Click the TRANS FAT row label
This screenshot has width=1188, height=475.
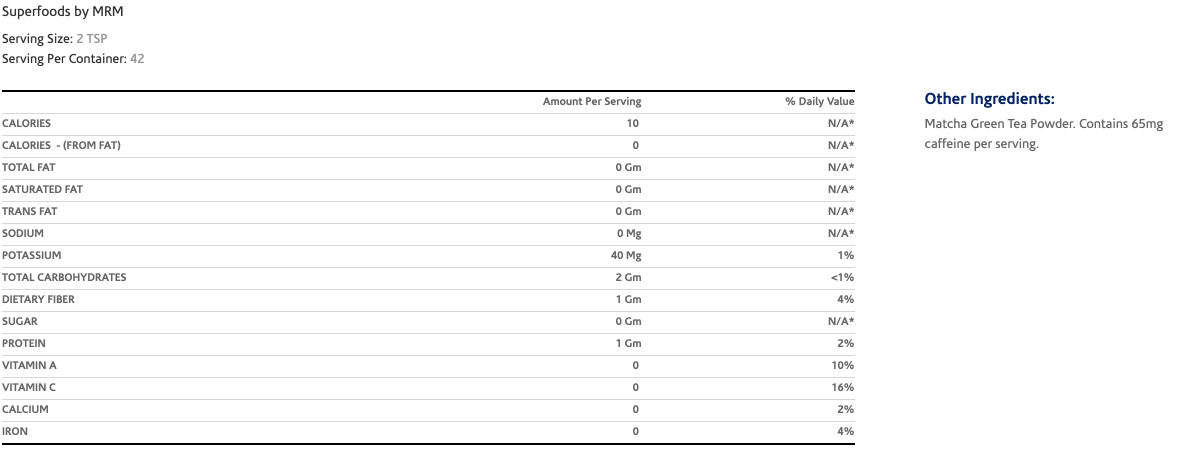click(29, 211)
